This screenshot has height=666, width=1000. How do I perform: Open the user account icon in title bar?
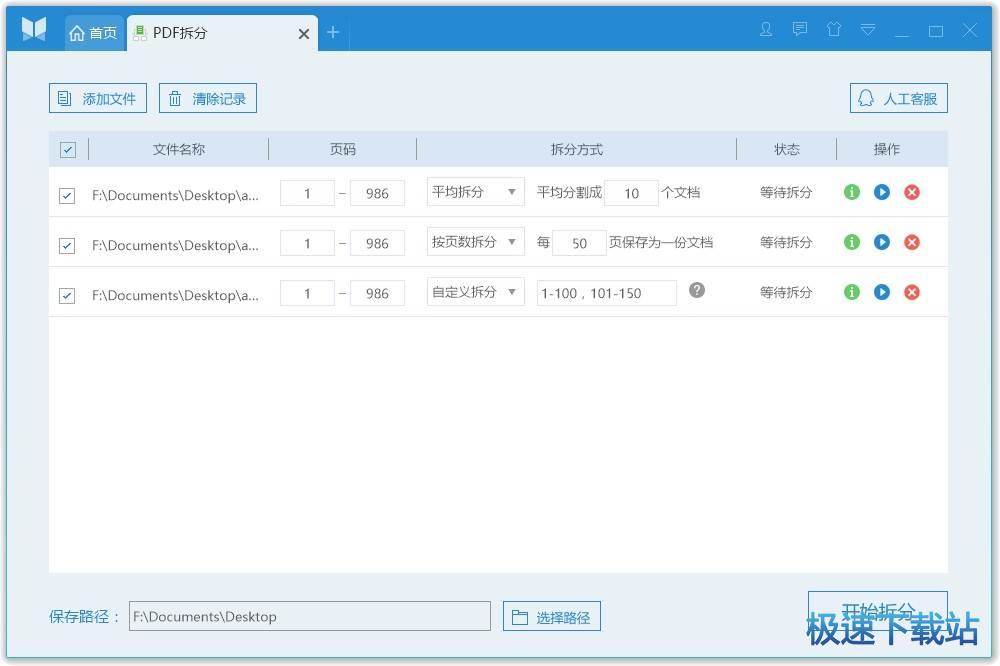(x=766, y=30)
